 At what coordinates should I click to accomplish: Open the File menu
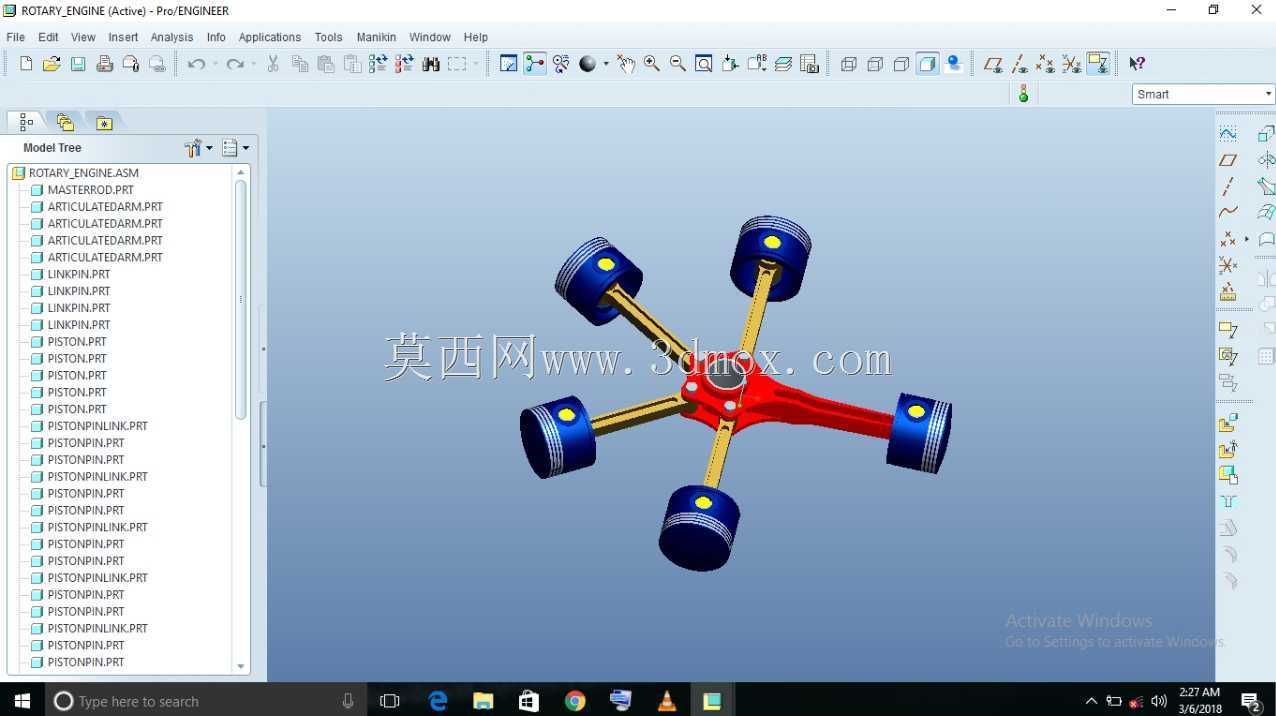click(x=16, y=37)
